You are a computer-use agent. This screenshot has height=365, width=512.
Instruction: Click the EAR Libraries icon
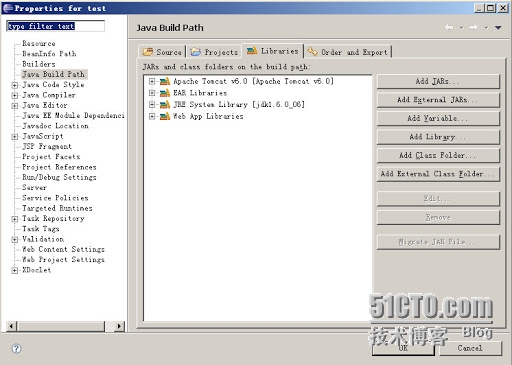click(165, 93)
